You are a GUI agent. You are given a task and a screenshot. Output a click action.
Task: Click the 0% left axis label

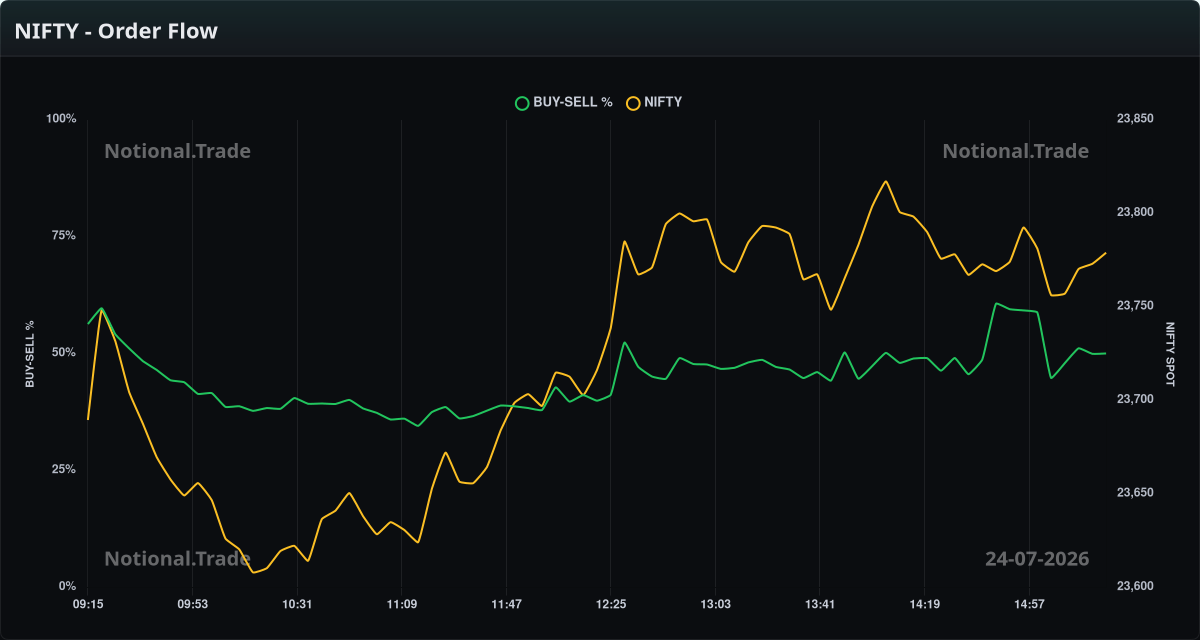tap(68, 586)
